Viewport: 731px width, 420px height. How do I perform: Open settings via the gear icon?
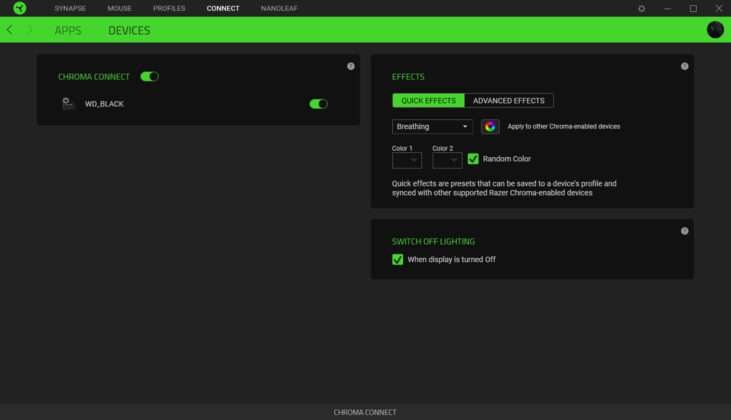pyautogui.click(x=641, y=8)
